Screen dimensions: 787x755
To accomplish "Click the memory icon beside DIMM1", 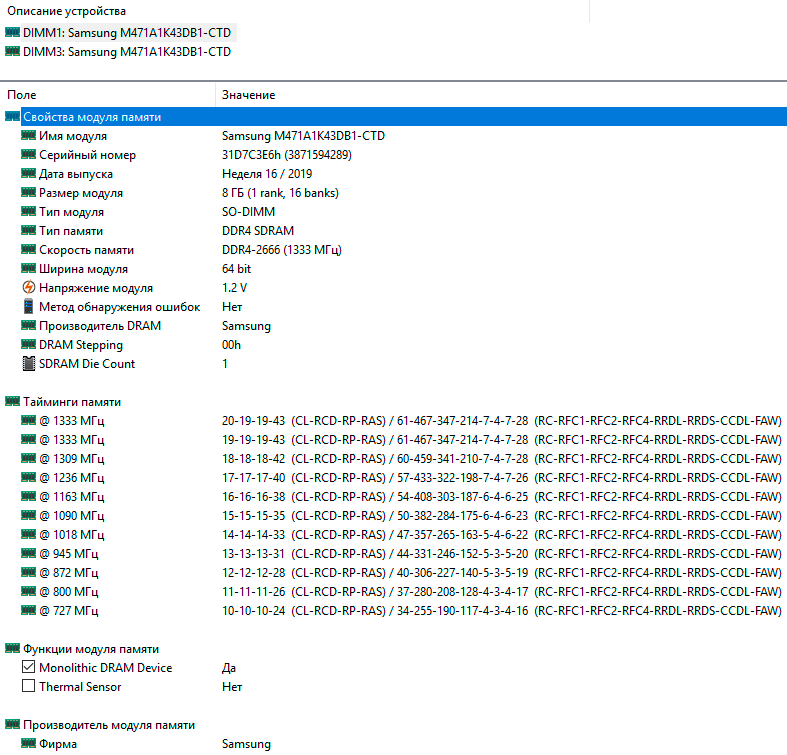I will [x=13, y=32].
